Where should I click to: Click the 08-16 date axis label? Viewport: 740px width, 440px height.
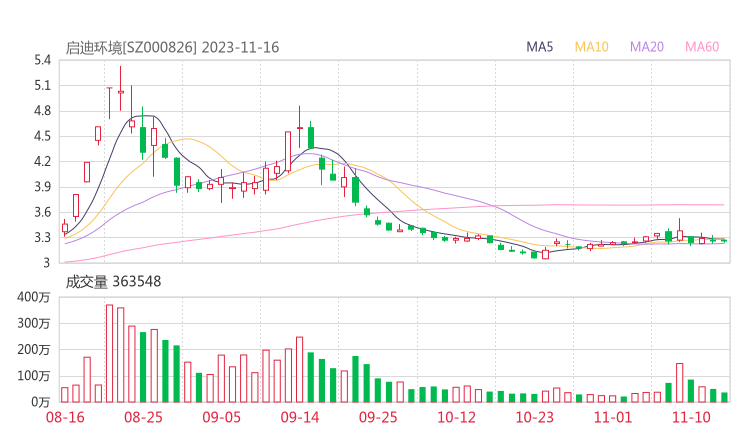point(65,417)
